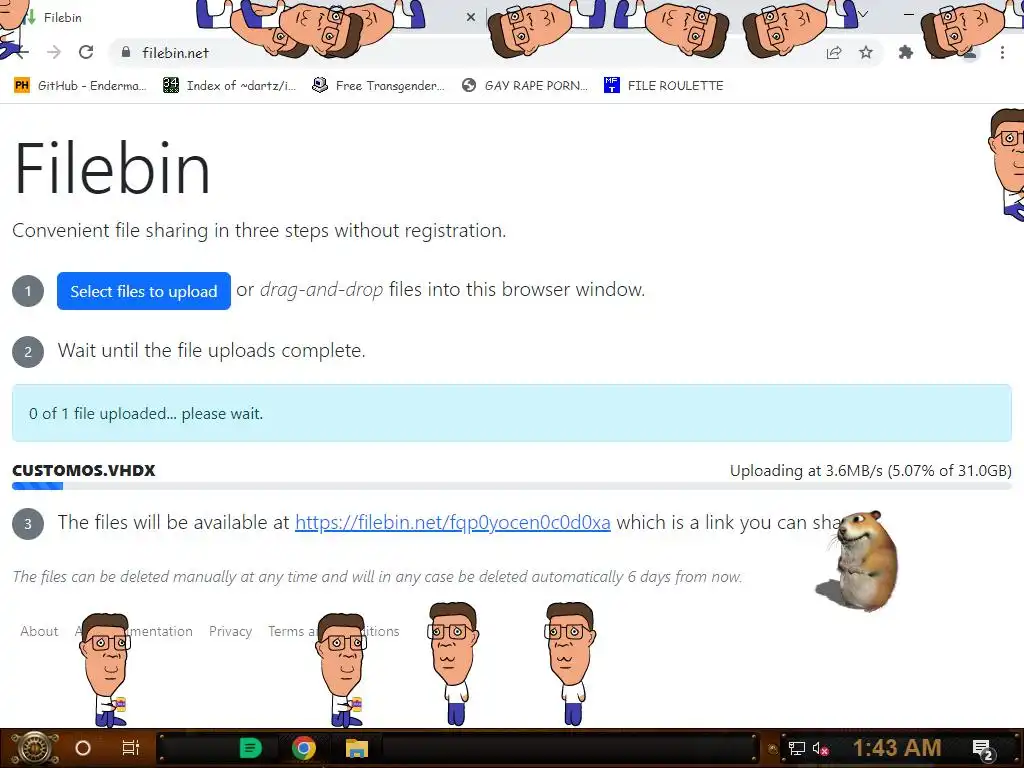
Task: Click the CUSTOMOS.VHDX upload progress bar
Action: [512, 486]
